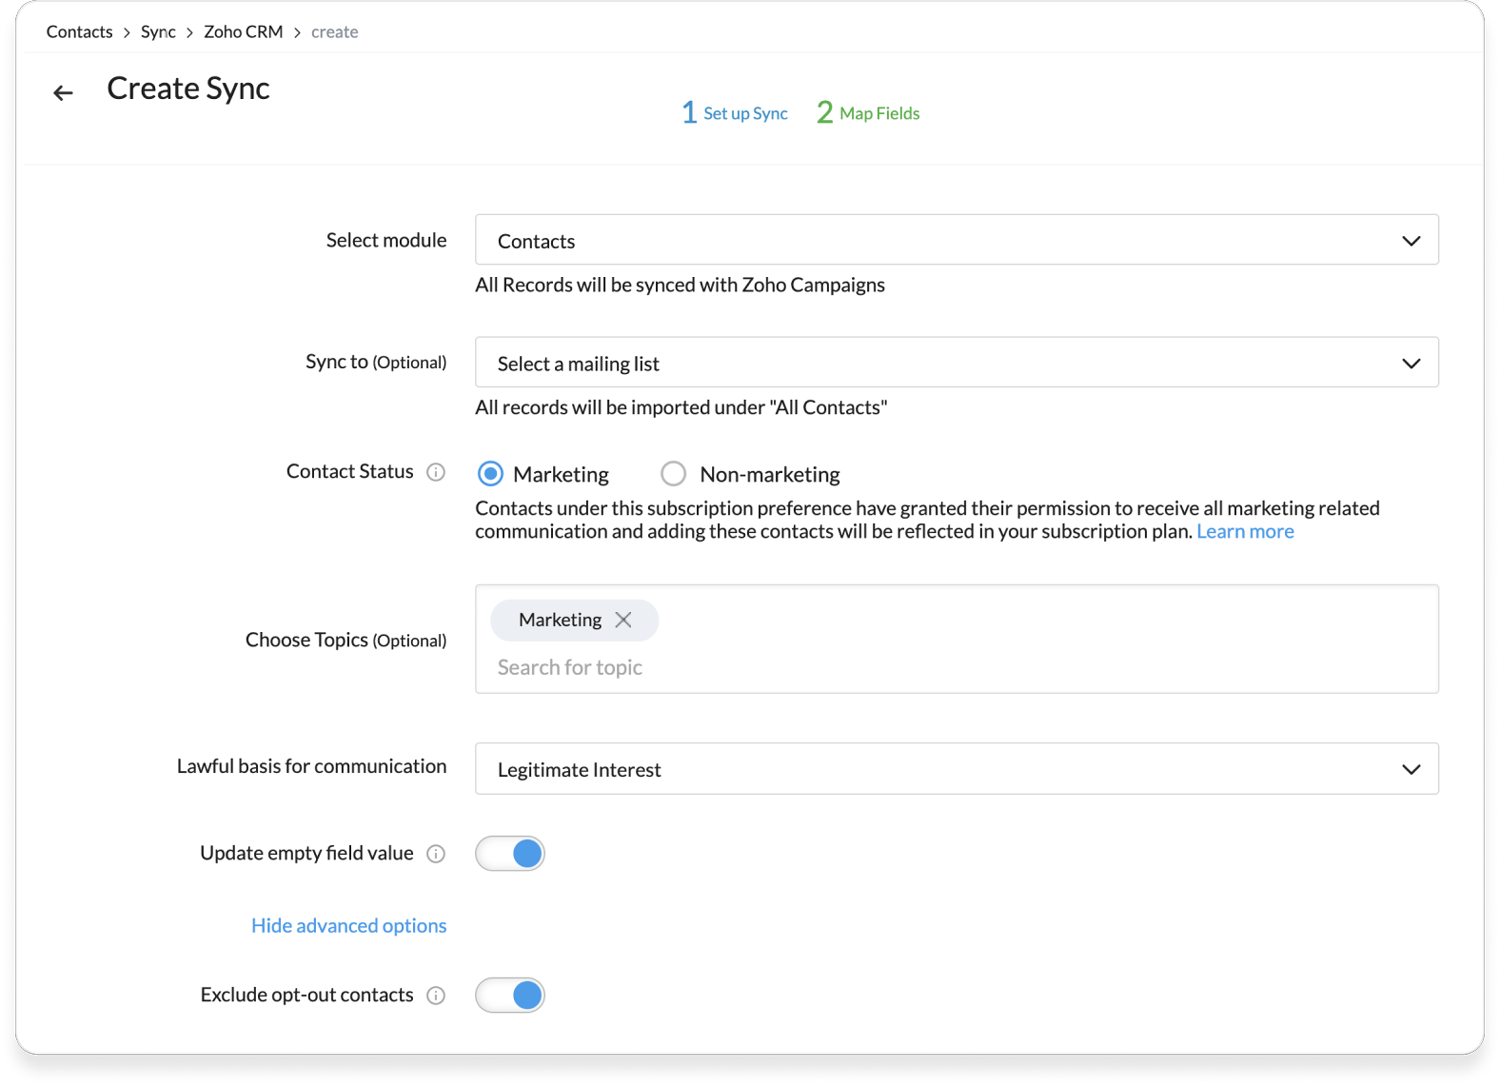Open Sync from the breadcrumb trail
The height and width of the screenshot is (1086, 1500).
(158, 31)
